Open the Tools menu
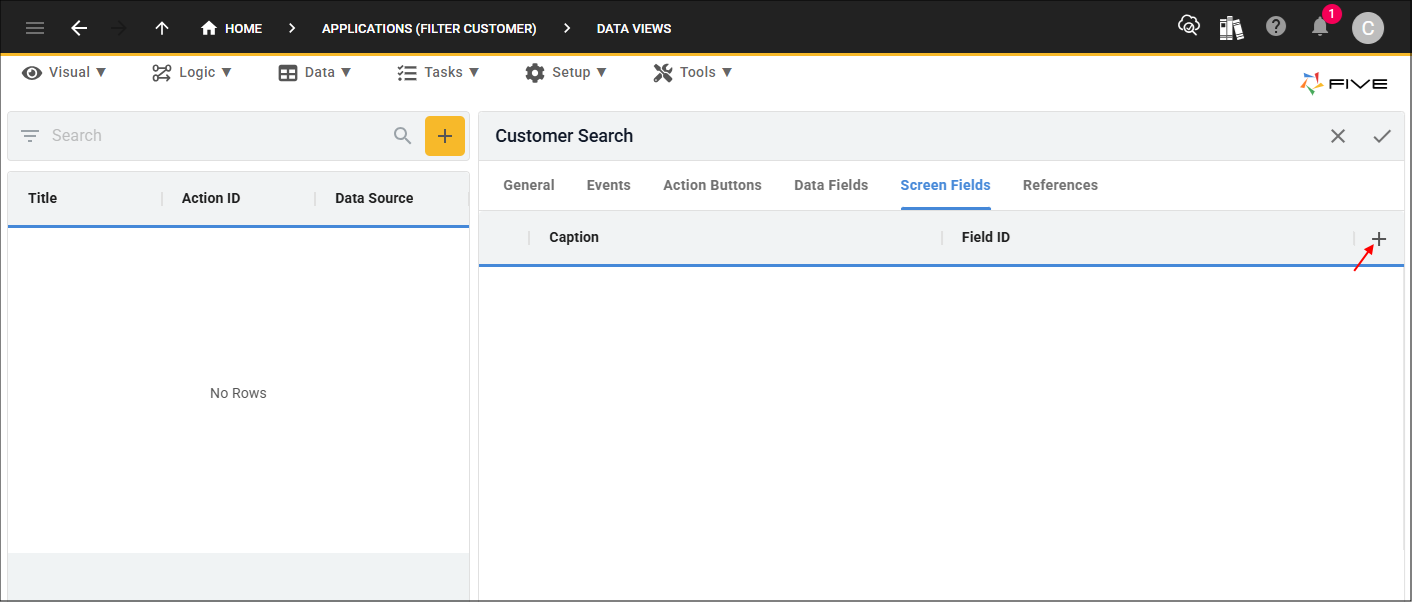Screen dimensions: 1412x602 pos(693,72)
